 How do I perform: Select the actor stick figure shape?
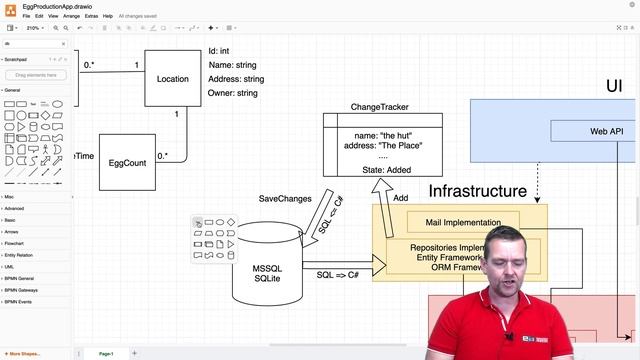tap(45, 149)
